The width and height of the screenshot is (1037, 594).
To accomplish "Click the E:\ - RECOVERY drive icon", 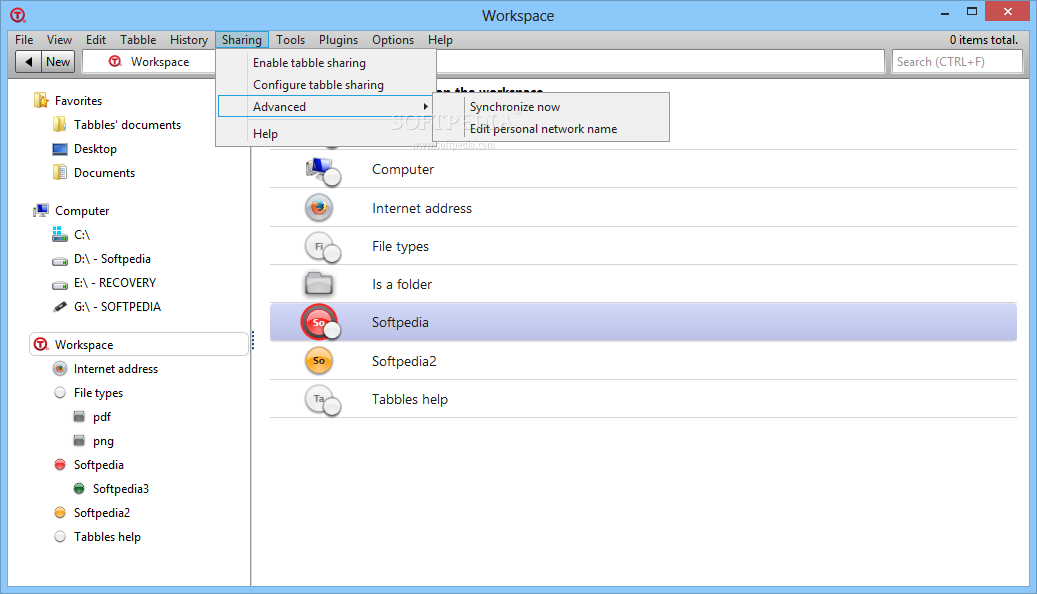I will coord(60,284).
